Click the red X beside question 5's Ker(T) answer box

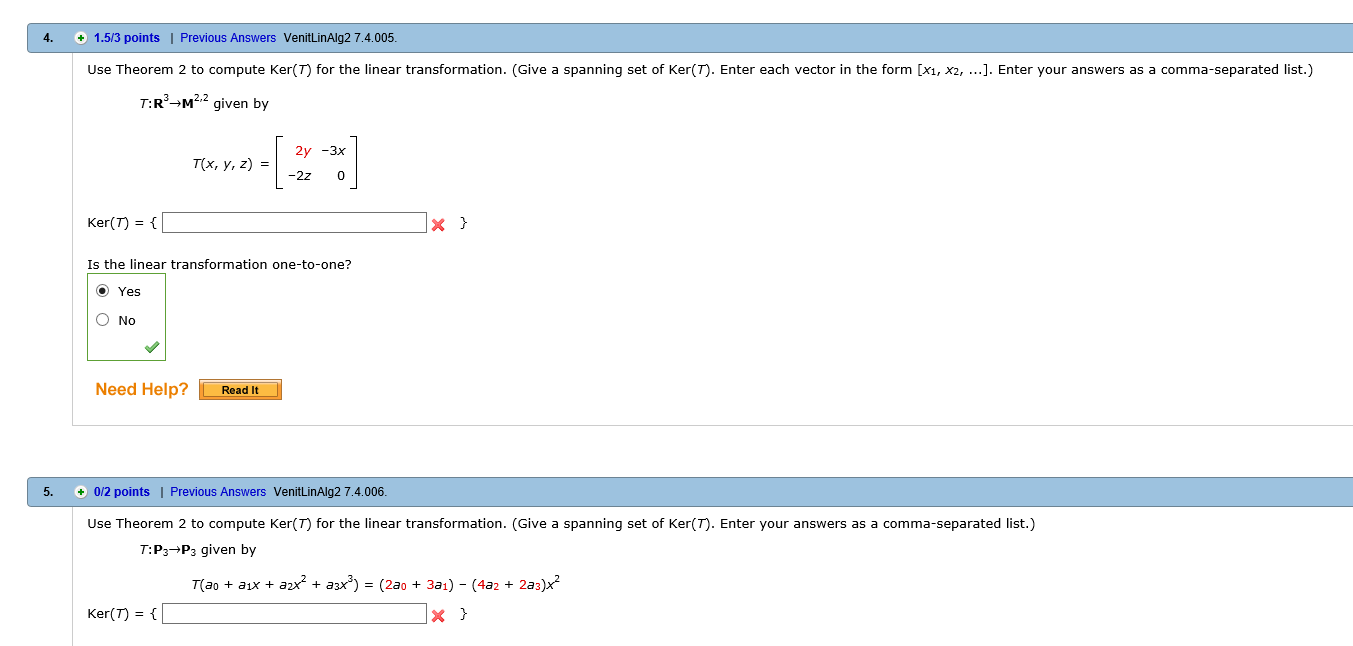coord(437,614)
